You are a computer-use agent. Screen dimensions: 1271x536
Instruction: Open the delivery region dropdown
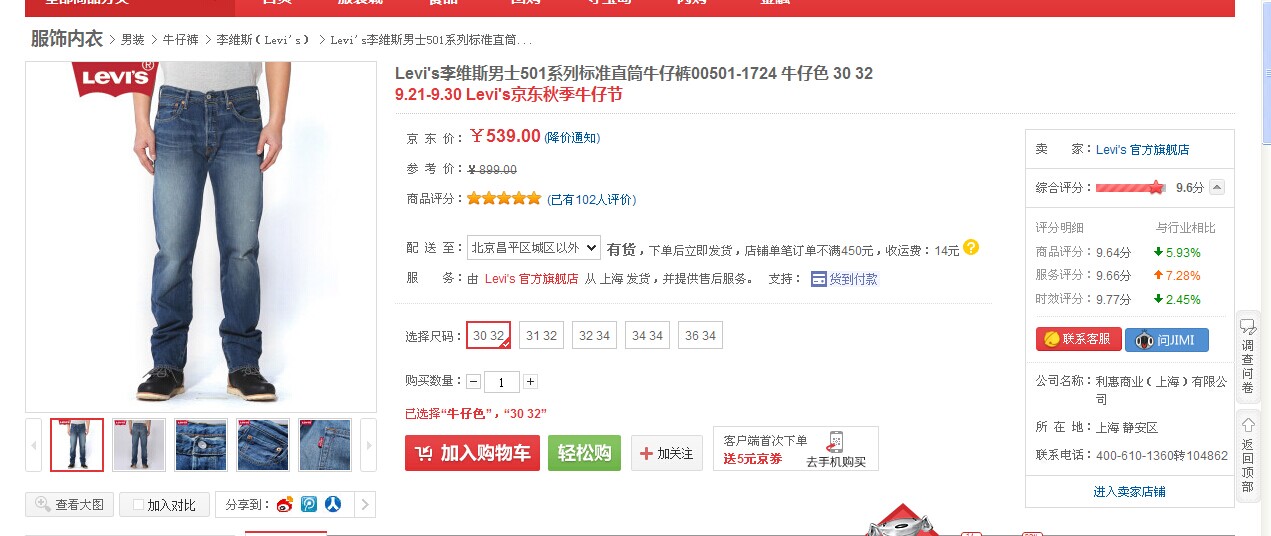pos(534,248)
